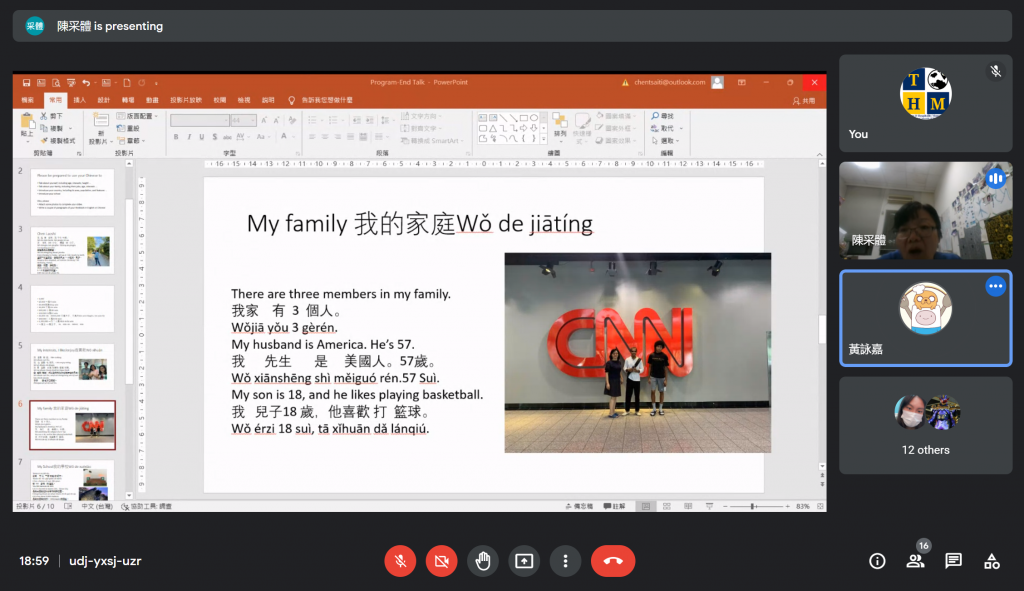The height and width of the screenshot is (591, 1024).
Task: Raise hand in the meeting
Action: click(x=483, y=561)
